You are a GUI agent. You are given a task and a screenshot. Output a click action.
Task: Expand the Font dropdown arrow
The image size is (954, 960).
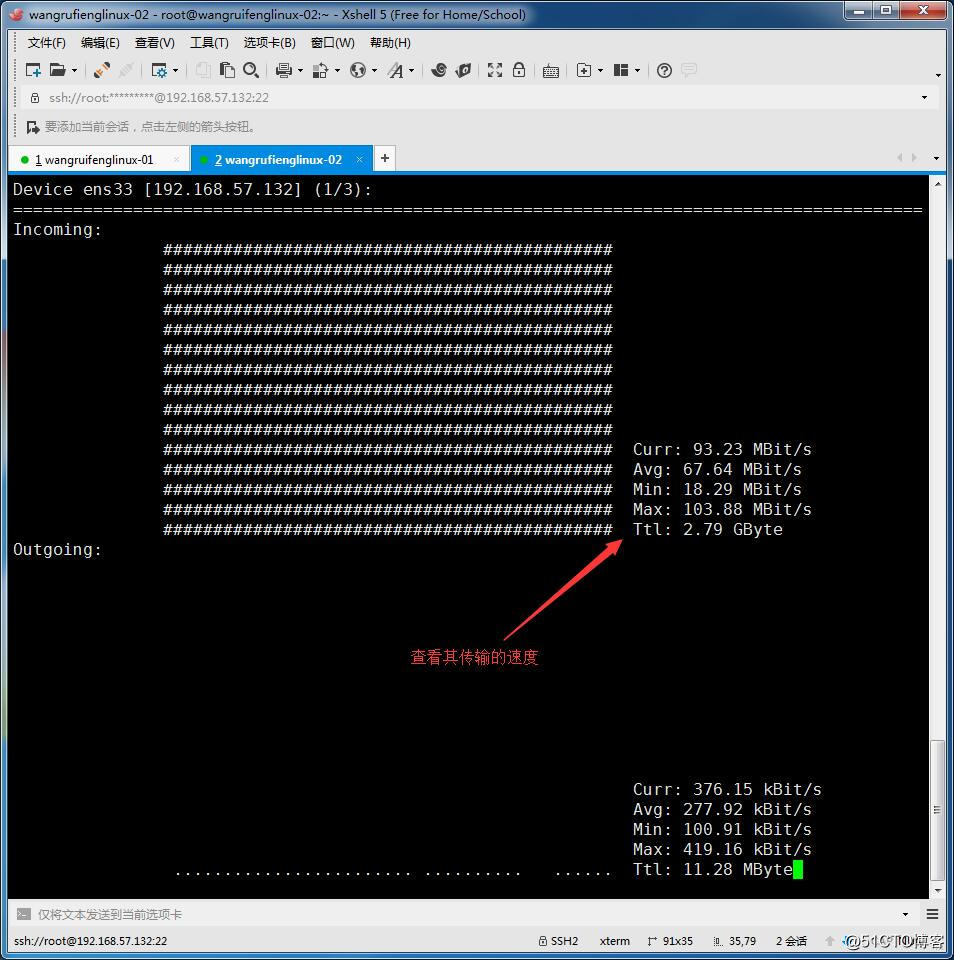pos(411,71)
